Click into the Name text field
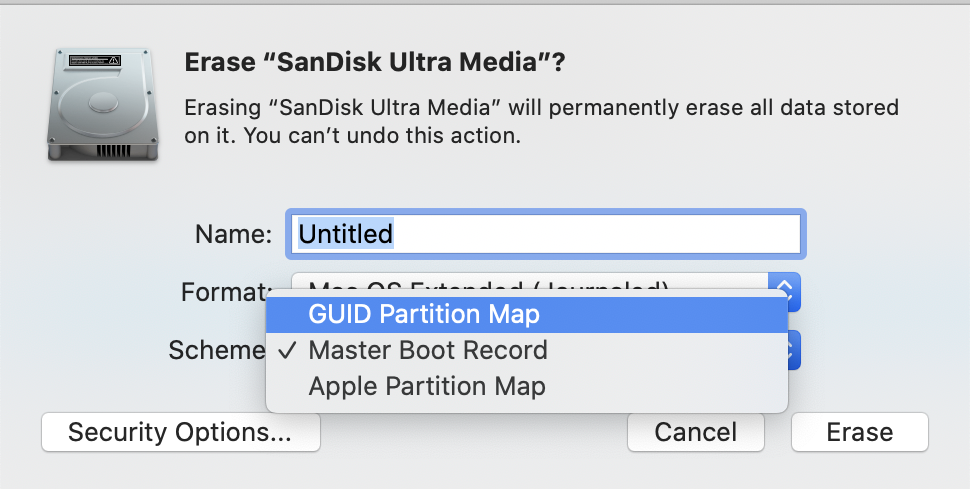This screenshot has width=970, height=489. pyautogui.click(x=600, y=235)
